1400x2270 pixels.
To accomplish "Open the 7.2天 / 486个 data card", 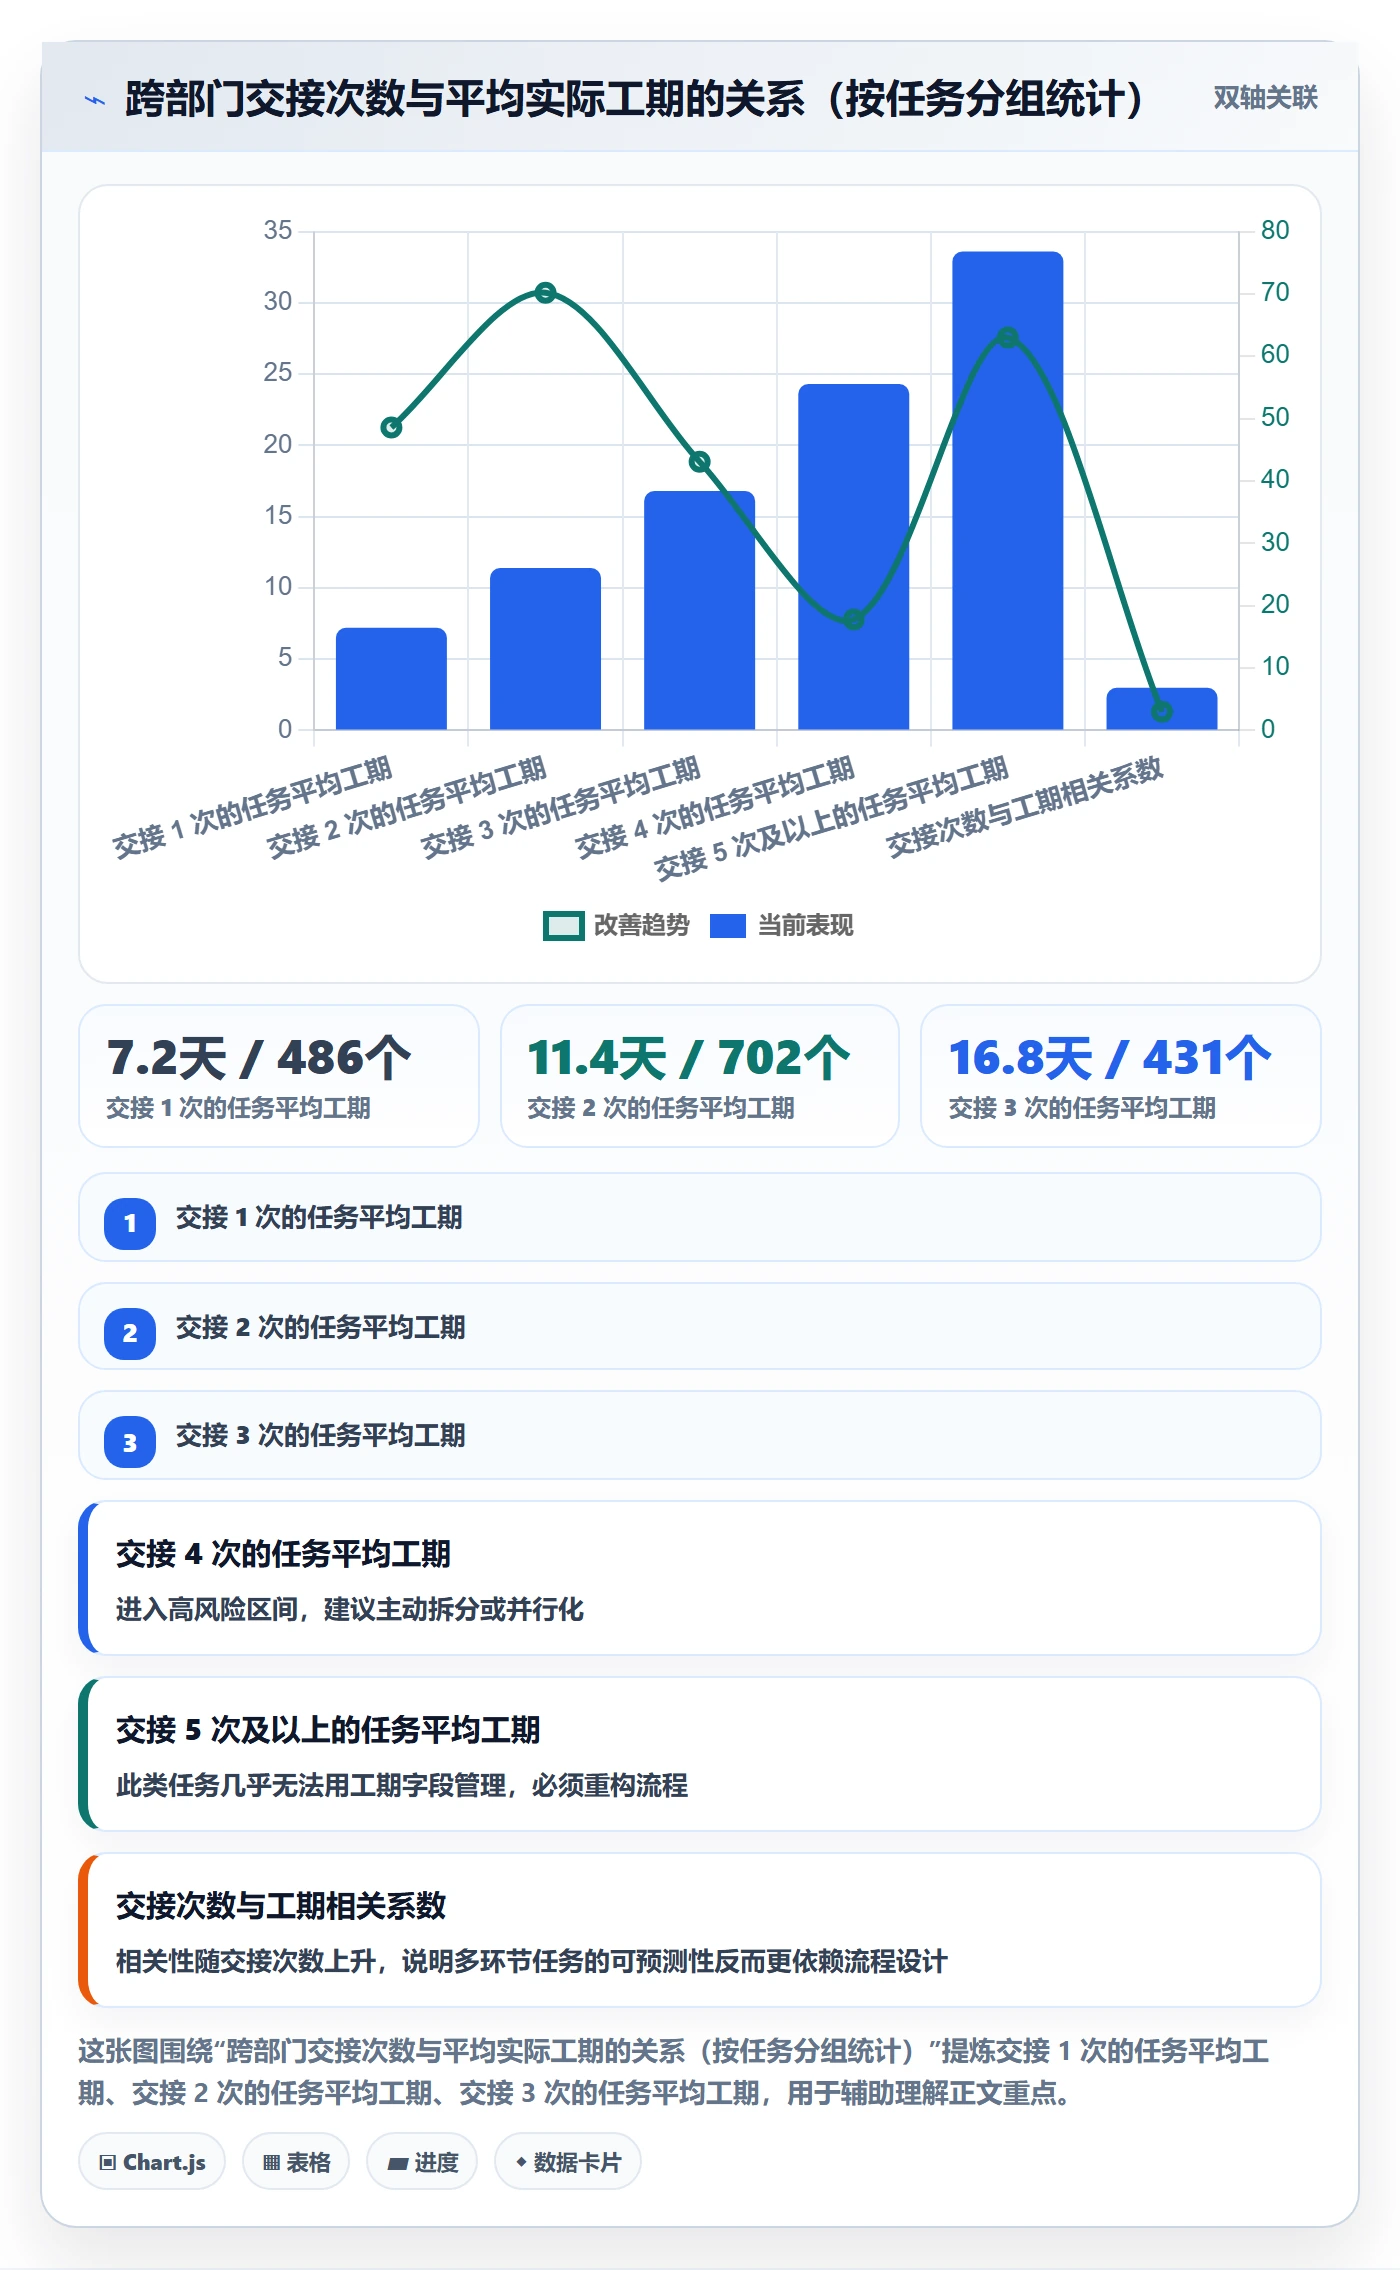I will [x=279, y=1076].
